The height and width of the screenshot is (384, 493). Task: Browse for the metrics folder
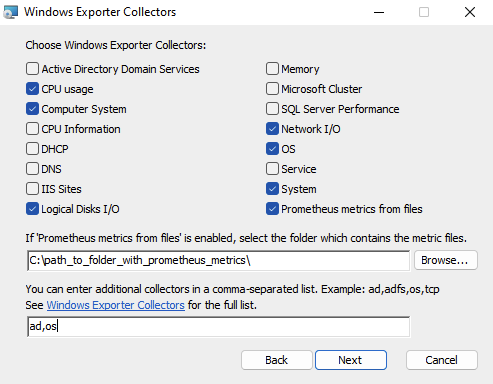pos(446,260)
